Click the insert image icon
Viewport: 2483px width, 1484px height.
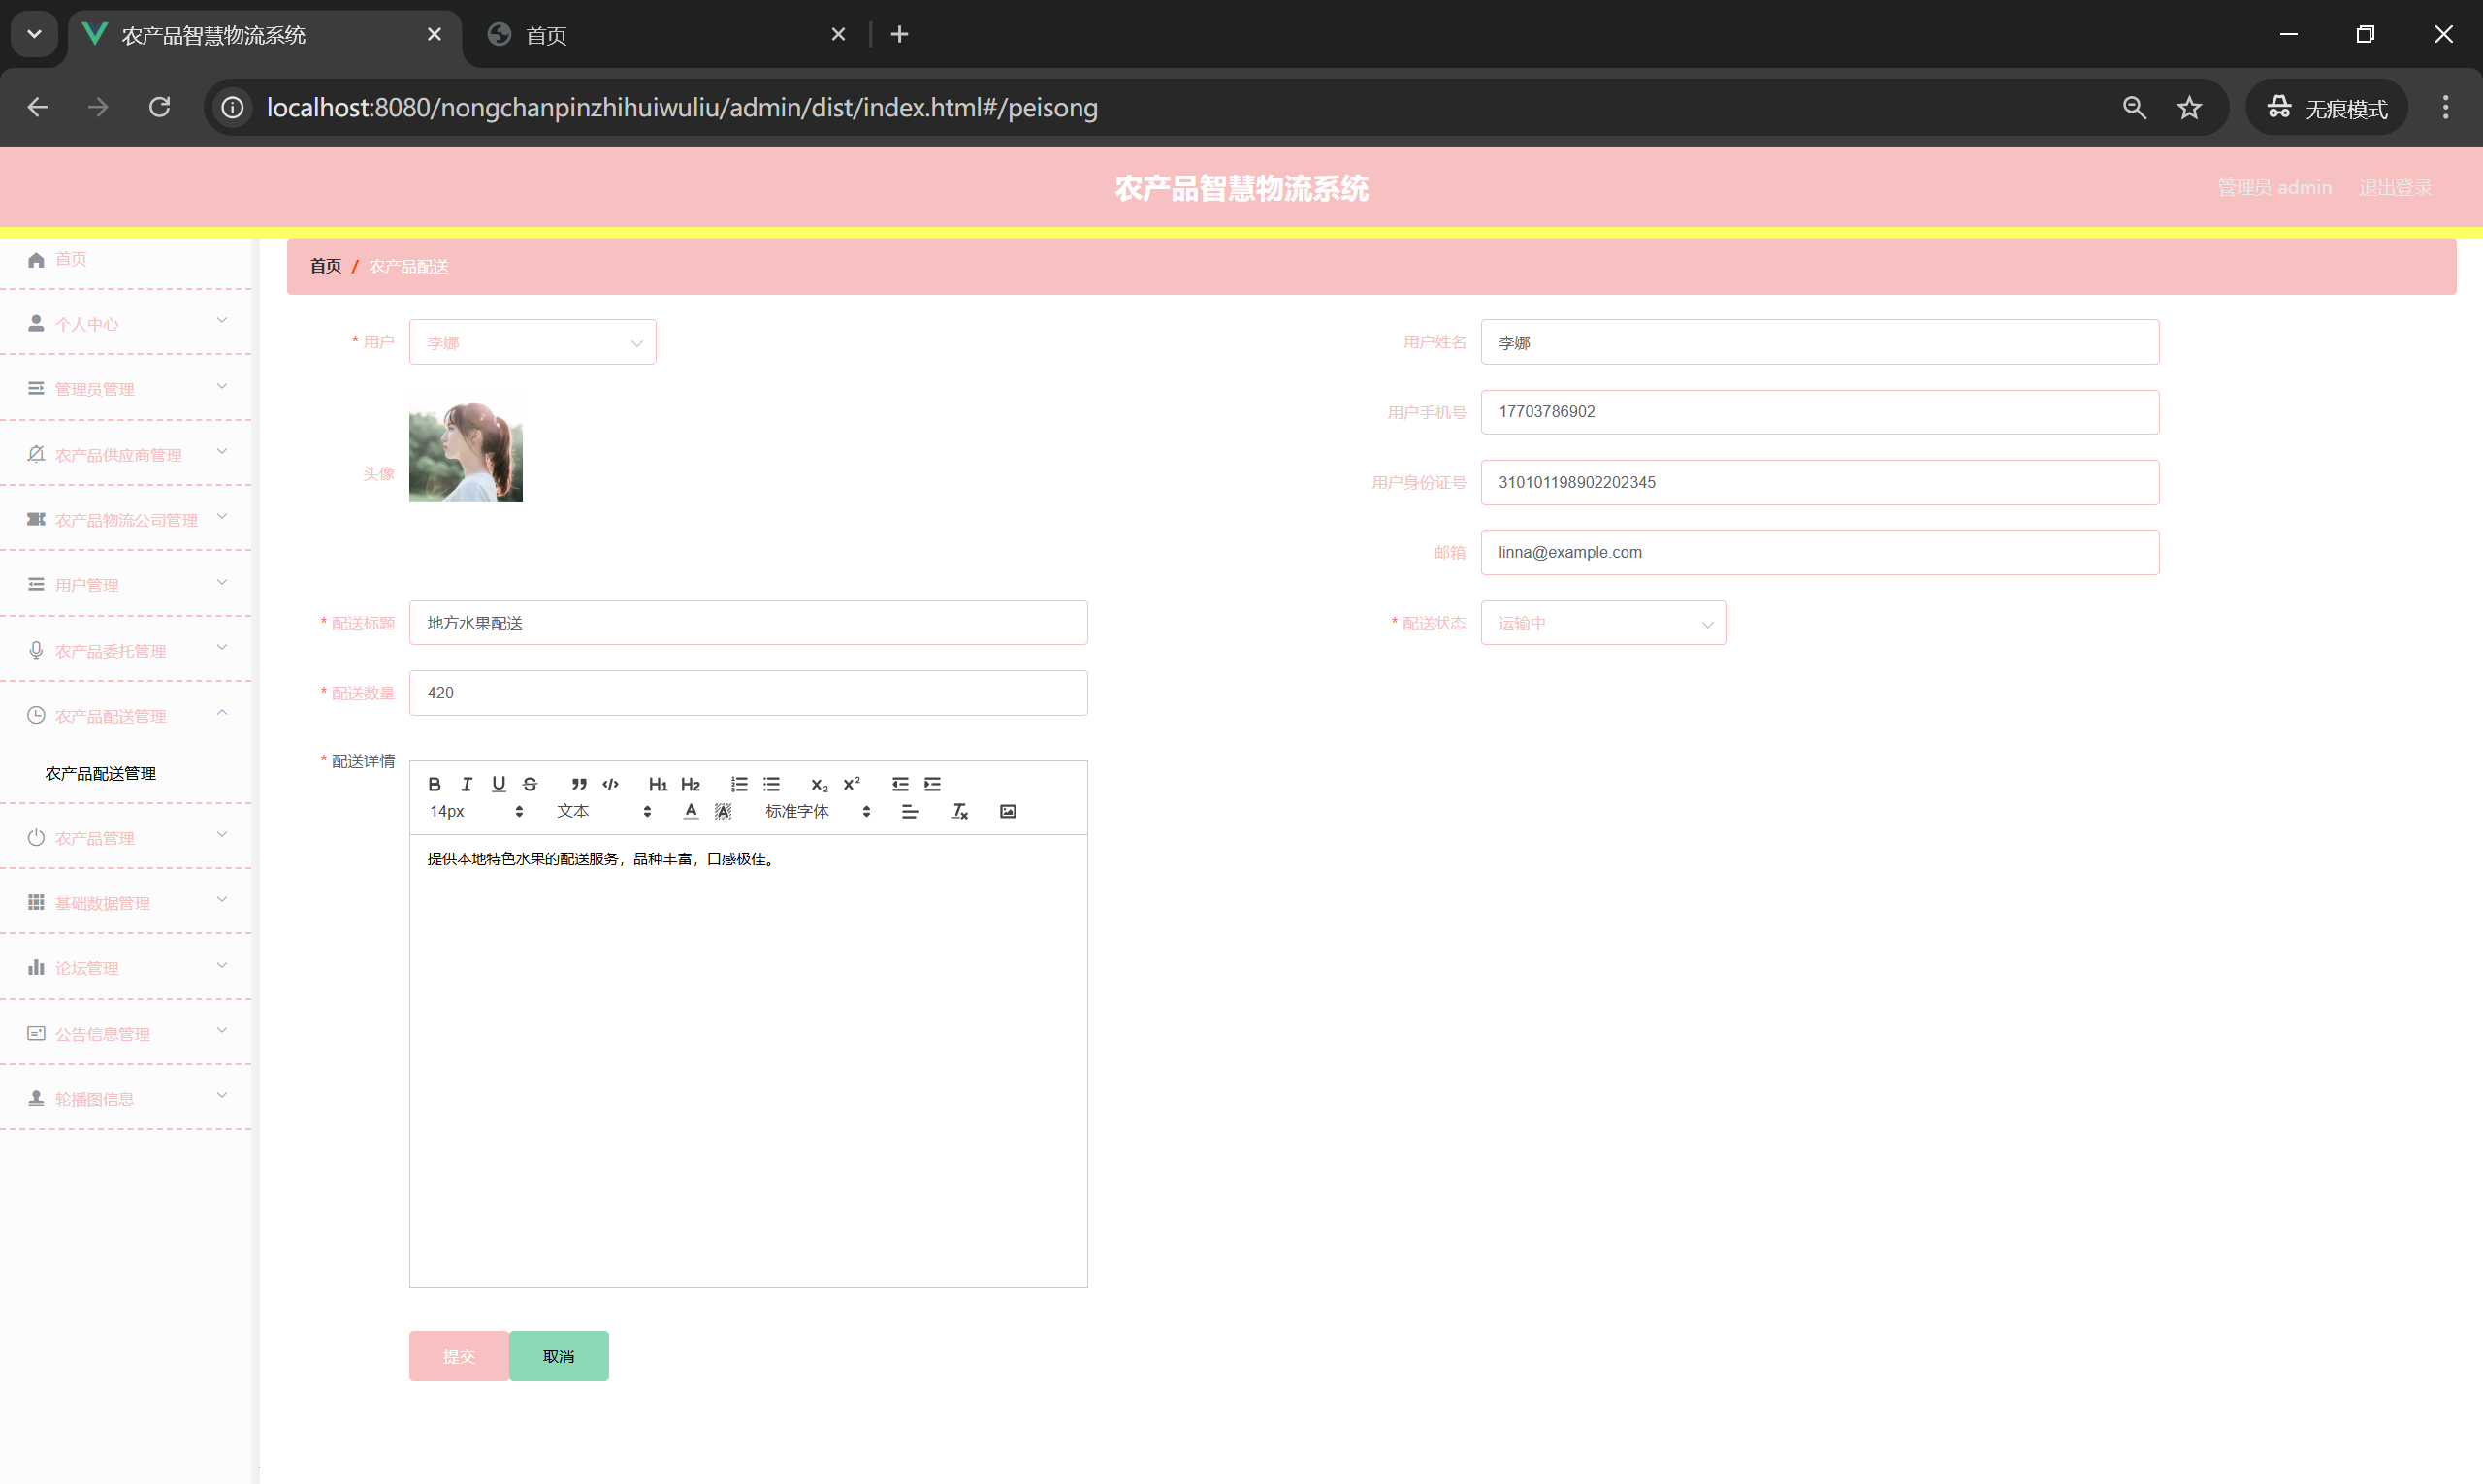(x=1008, y=811)
